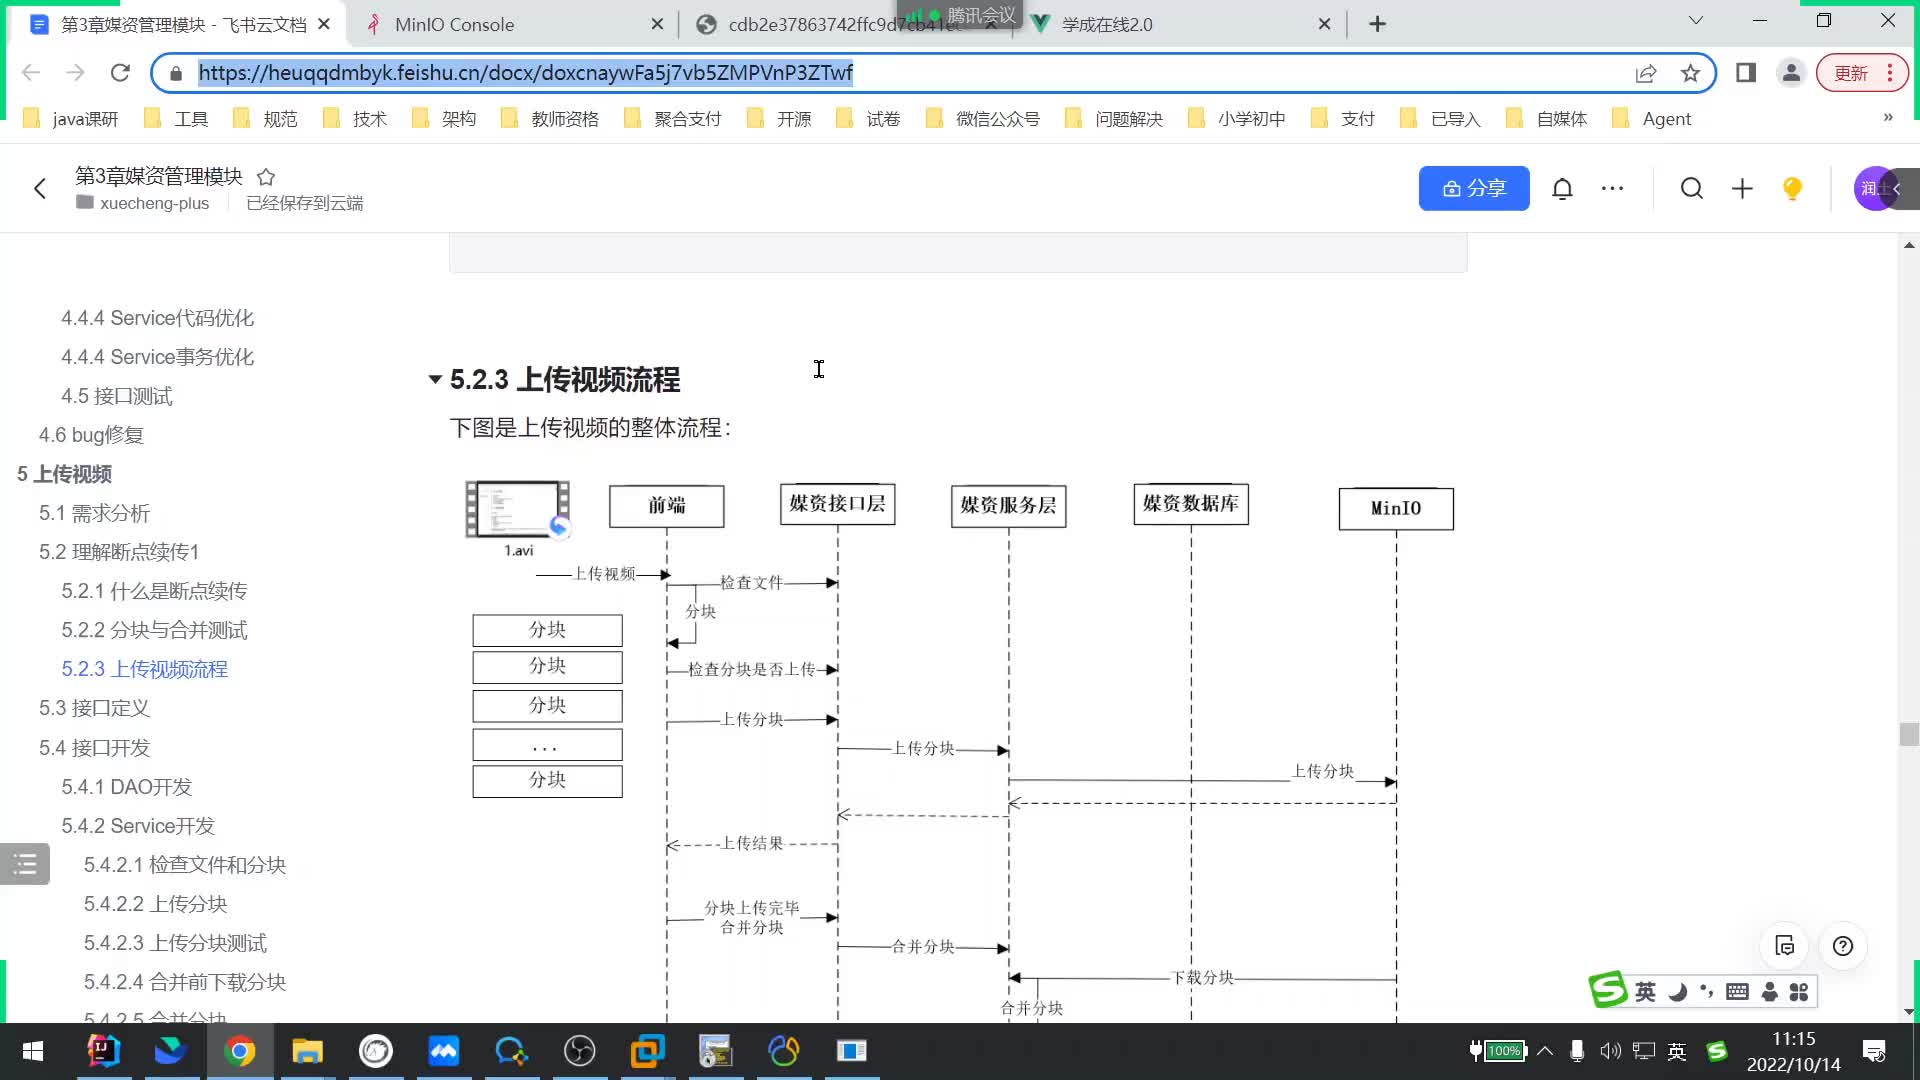Go to outline item 5.3 接口定义
This screenshot has width=1920, height=1080.
click(94, 708)
